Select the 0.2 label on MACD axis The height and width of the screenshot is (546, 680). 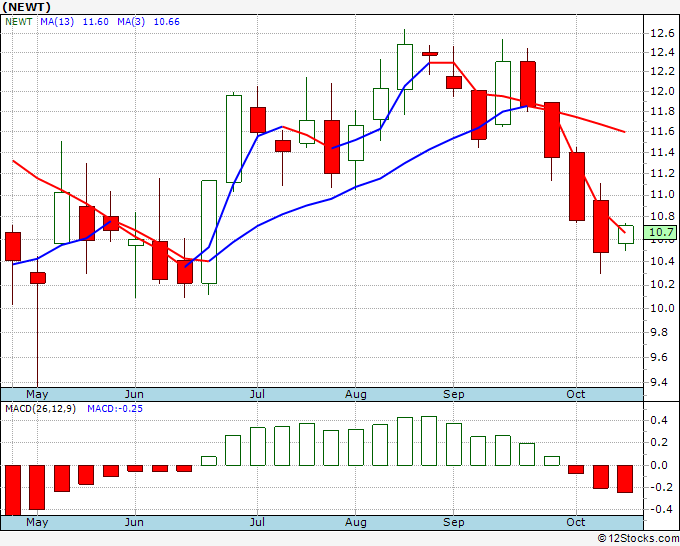(x=659, y=442)
